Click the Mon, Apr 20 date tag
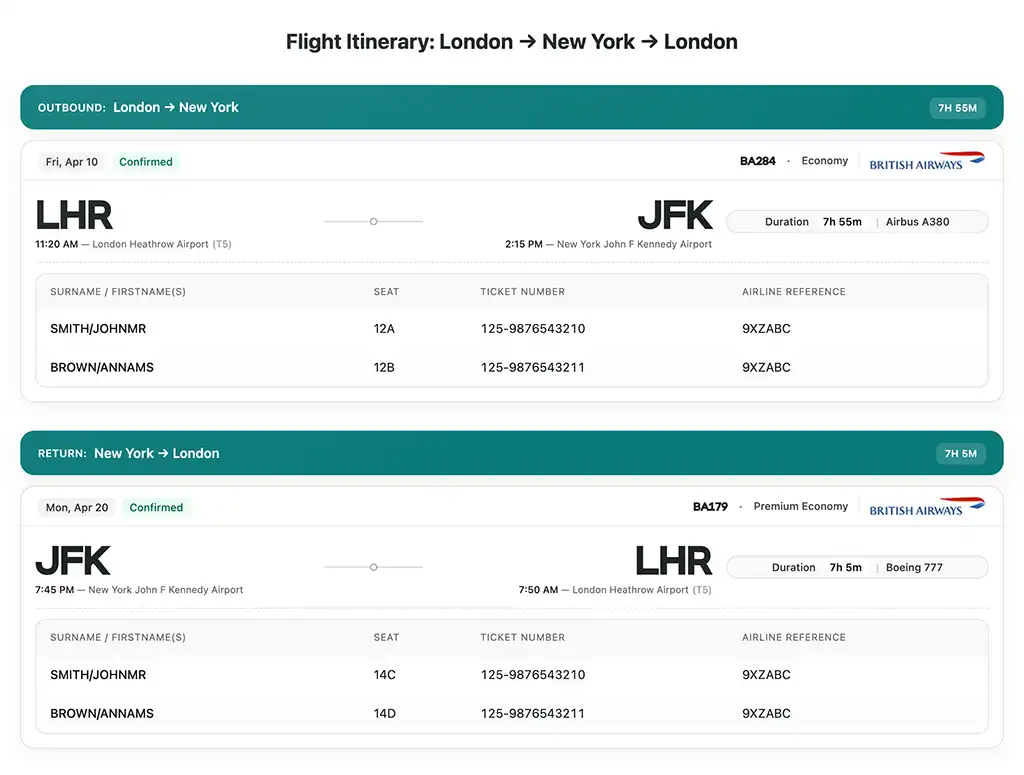Viewport: 1024px width, 775px height. (x=77, y=508)
